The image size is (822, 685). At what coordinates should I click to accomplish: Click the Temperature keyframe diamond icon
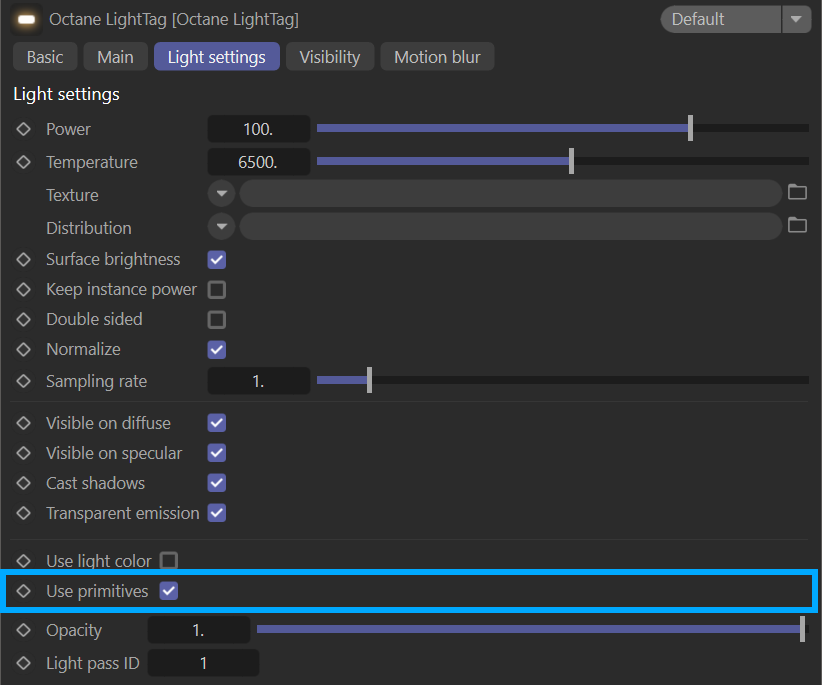(24, 162)
